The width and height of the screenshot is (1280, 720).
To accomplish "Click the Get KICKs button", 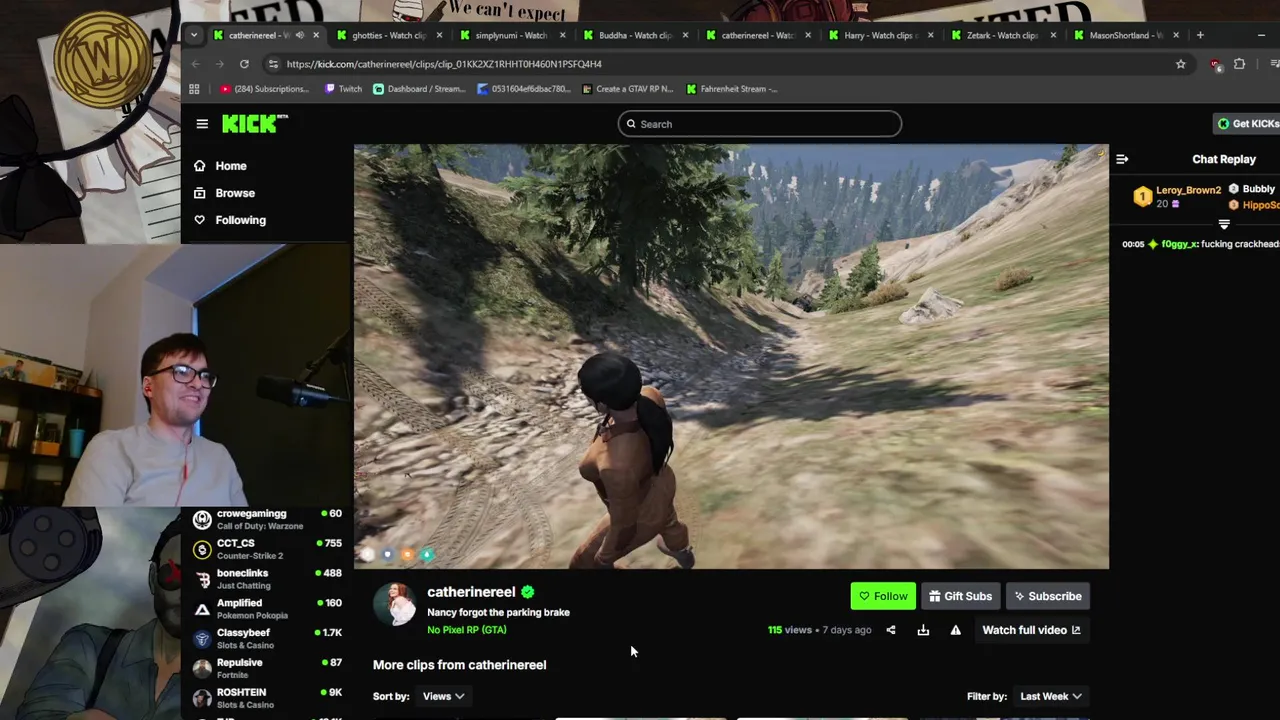I will click(1247, 124).
